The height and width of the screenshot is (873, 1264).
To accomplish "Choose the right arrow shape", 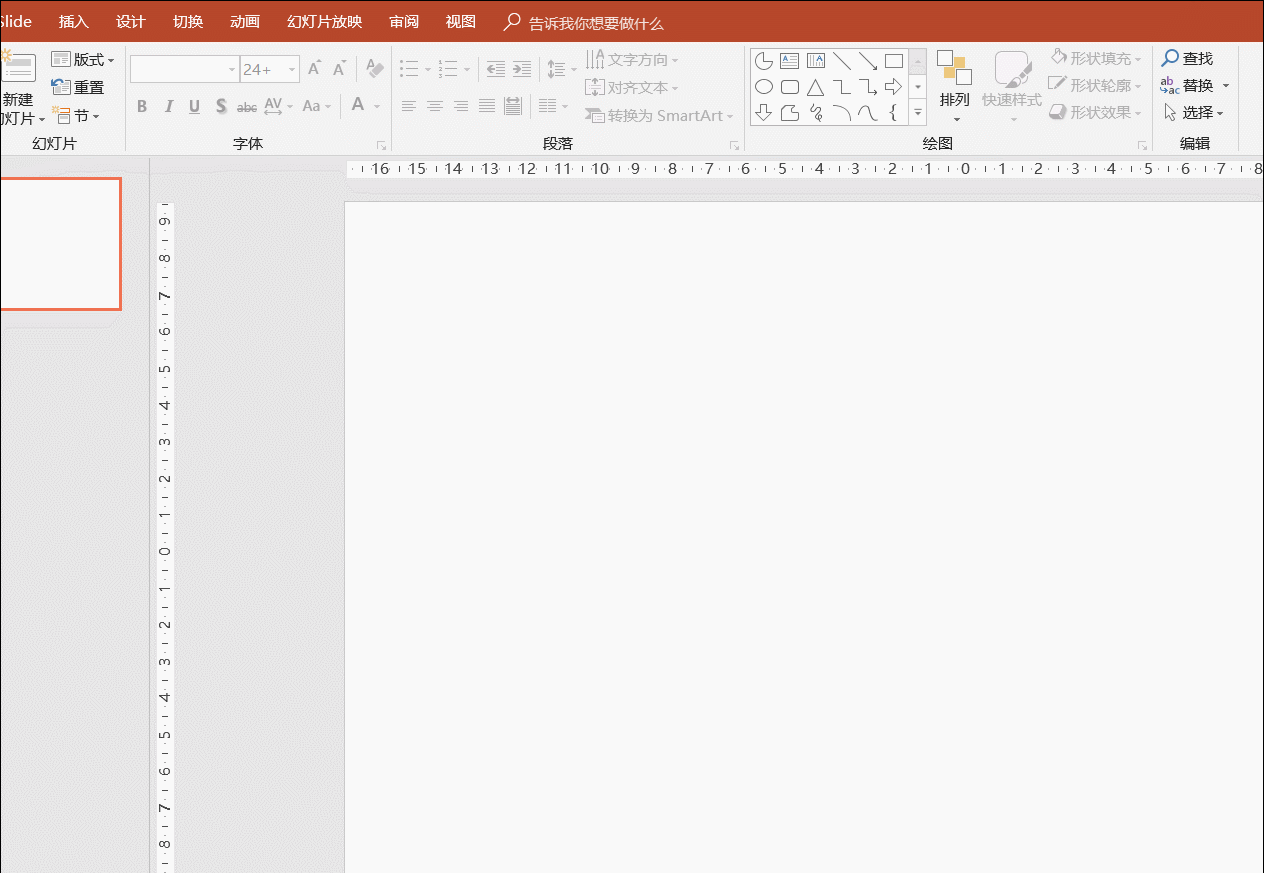I will (893, 87).
